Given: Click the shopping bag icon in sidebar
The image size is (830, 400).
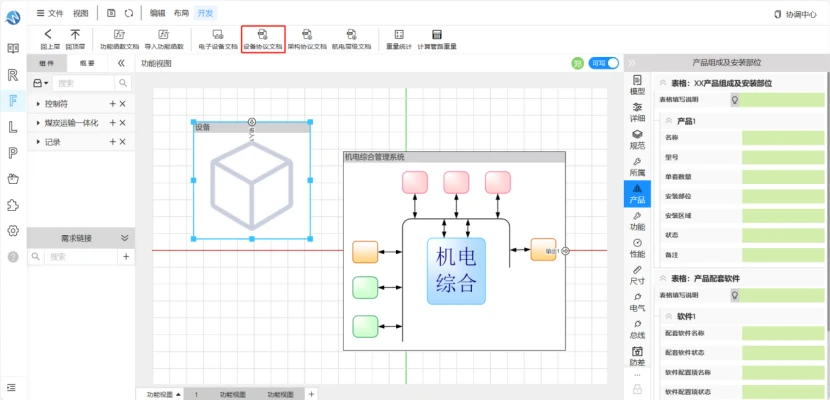Looking at the screenshot, I should click(x=13, y=179).
